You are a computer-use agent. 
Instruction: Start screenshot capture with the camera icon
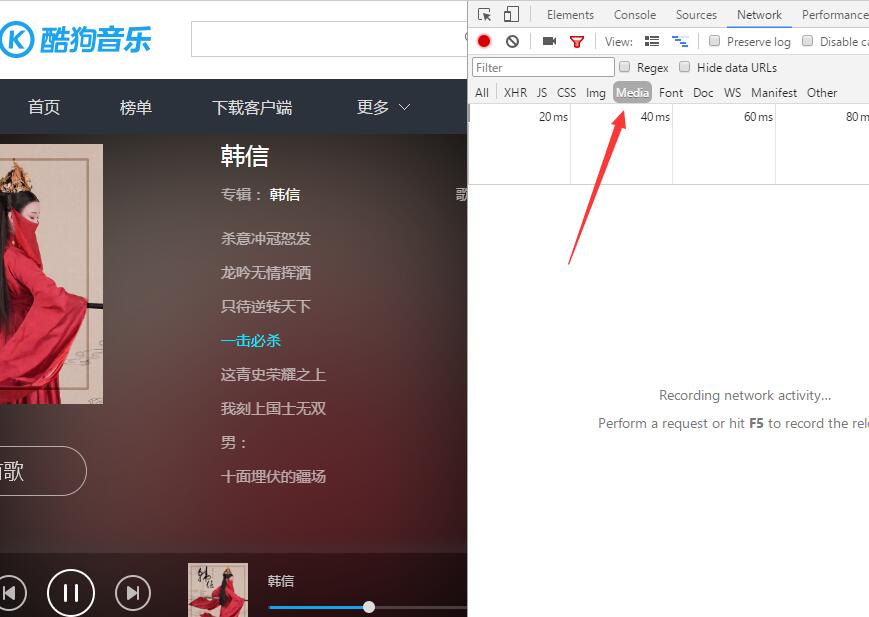click(x=547, y=41)
